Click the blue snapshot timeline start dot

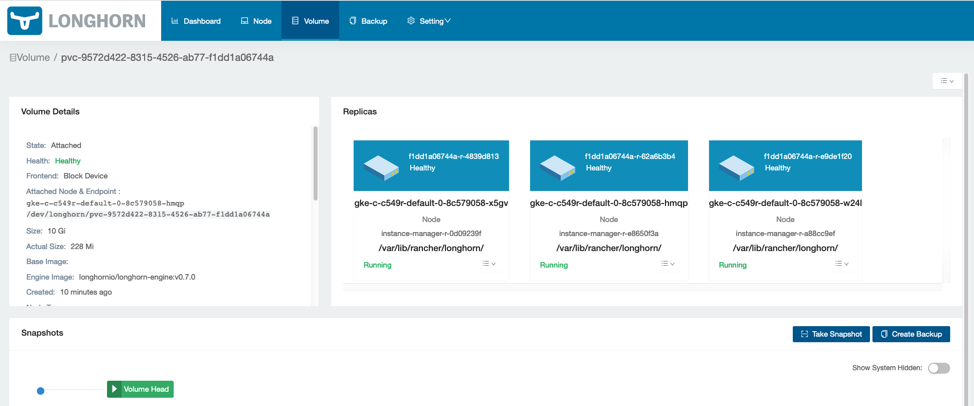[41, 390]
